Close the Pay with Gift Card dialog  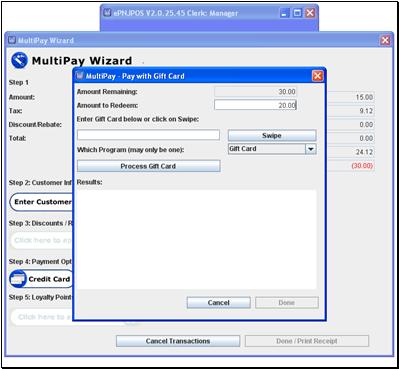point(317,76)
